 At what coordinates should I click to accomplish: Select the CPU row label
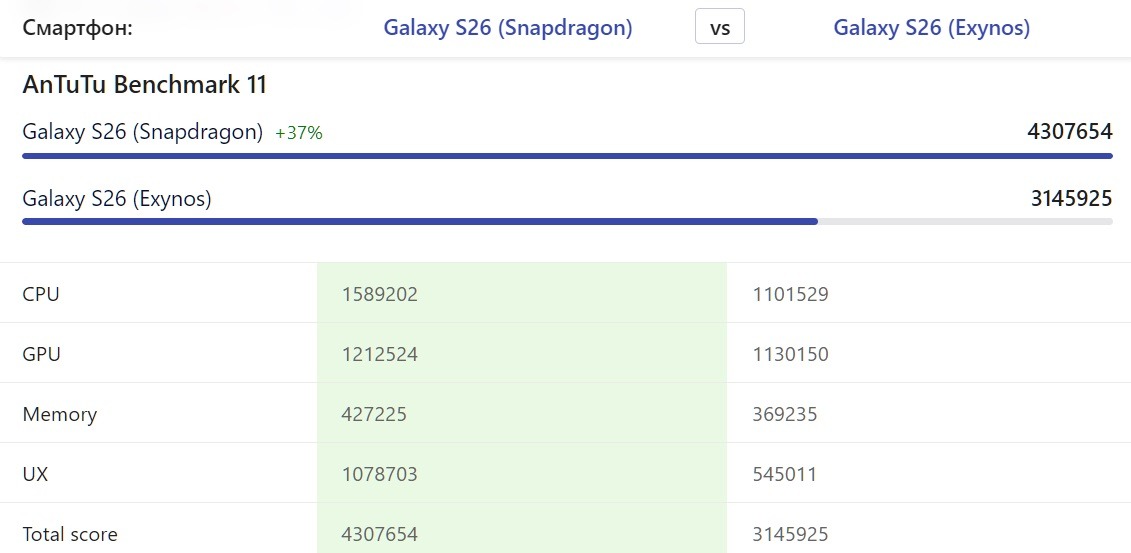click(41, 294)
